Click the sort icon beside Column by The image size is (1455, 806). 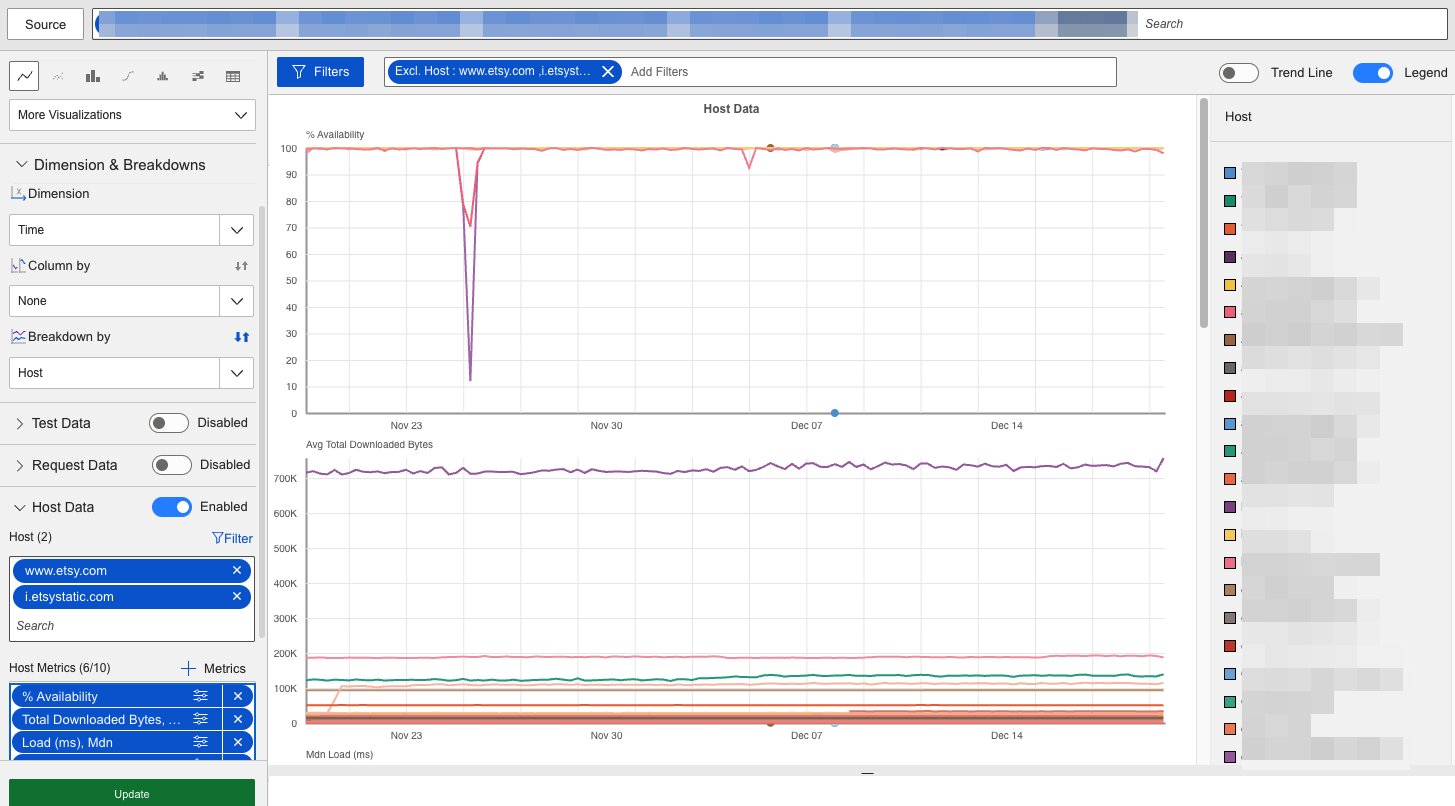coord(240,265)
